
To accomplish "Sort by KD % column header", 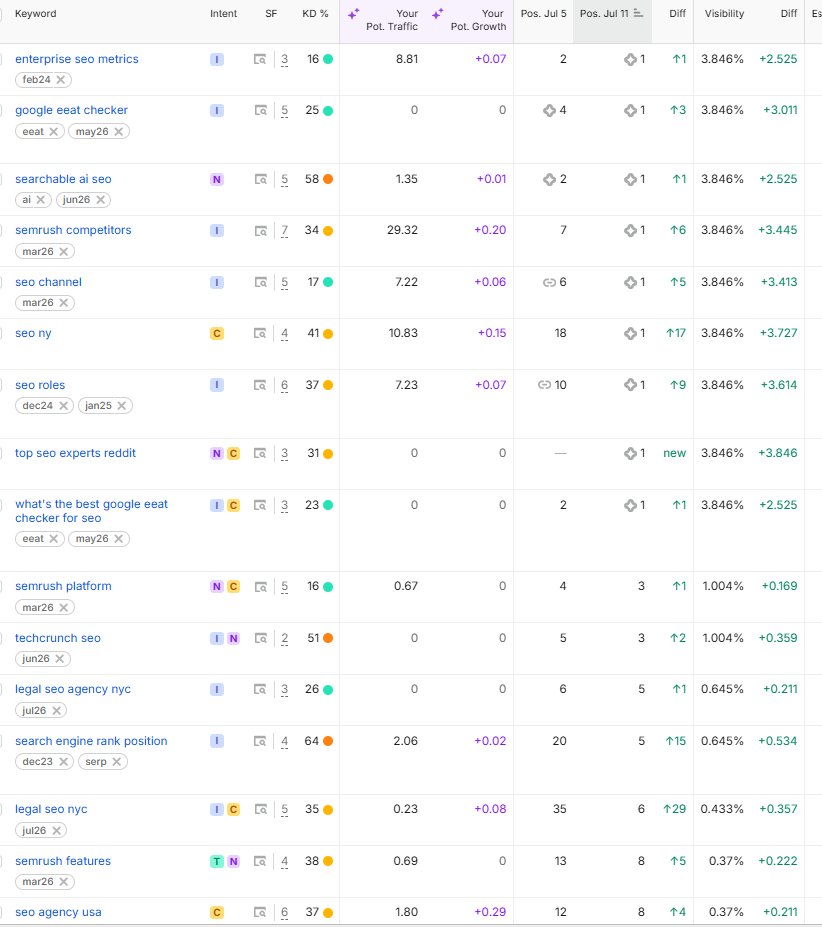I will (315, 14).
